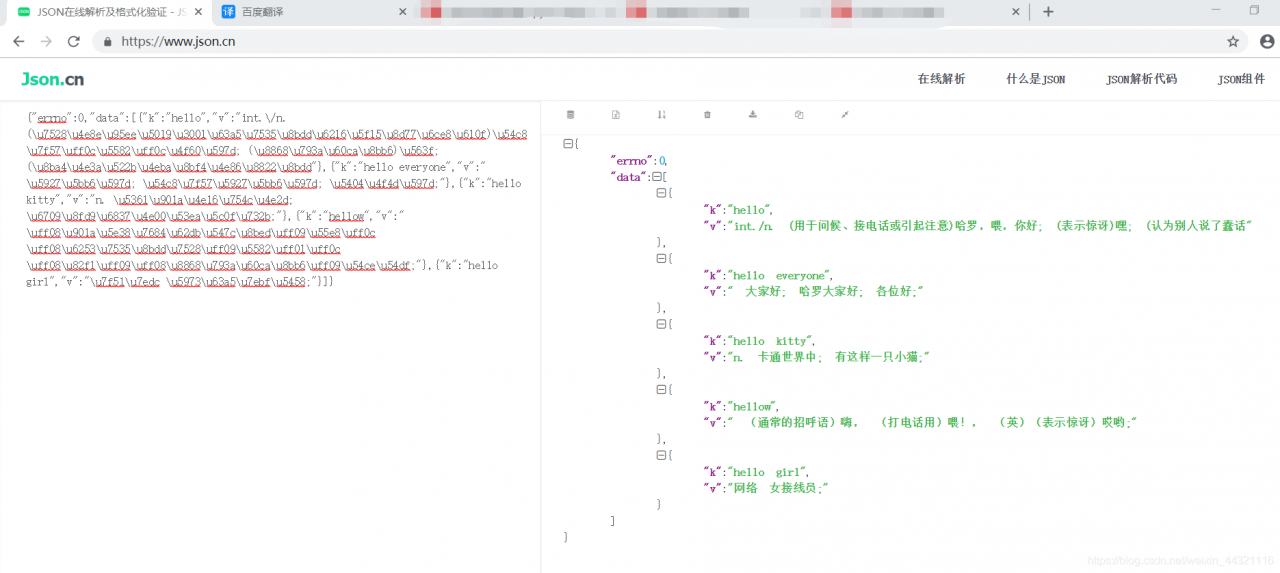The image size is (1280, 573).
Task: Bookmark this page with the star icon
Action: point(1233,42)
